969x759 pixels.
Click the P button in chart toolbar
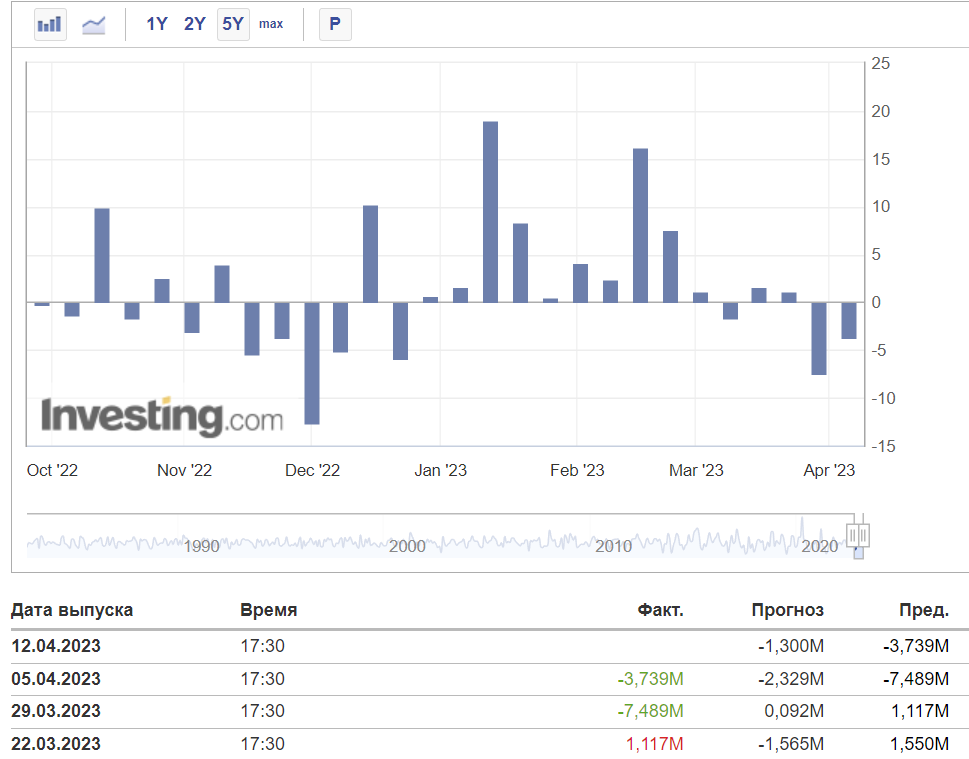pos(335,24)
